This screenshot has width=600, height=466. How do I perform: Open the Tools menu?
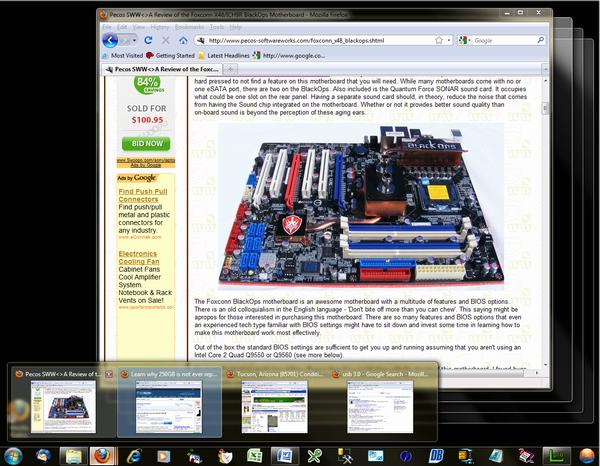217,27
